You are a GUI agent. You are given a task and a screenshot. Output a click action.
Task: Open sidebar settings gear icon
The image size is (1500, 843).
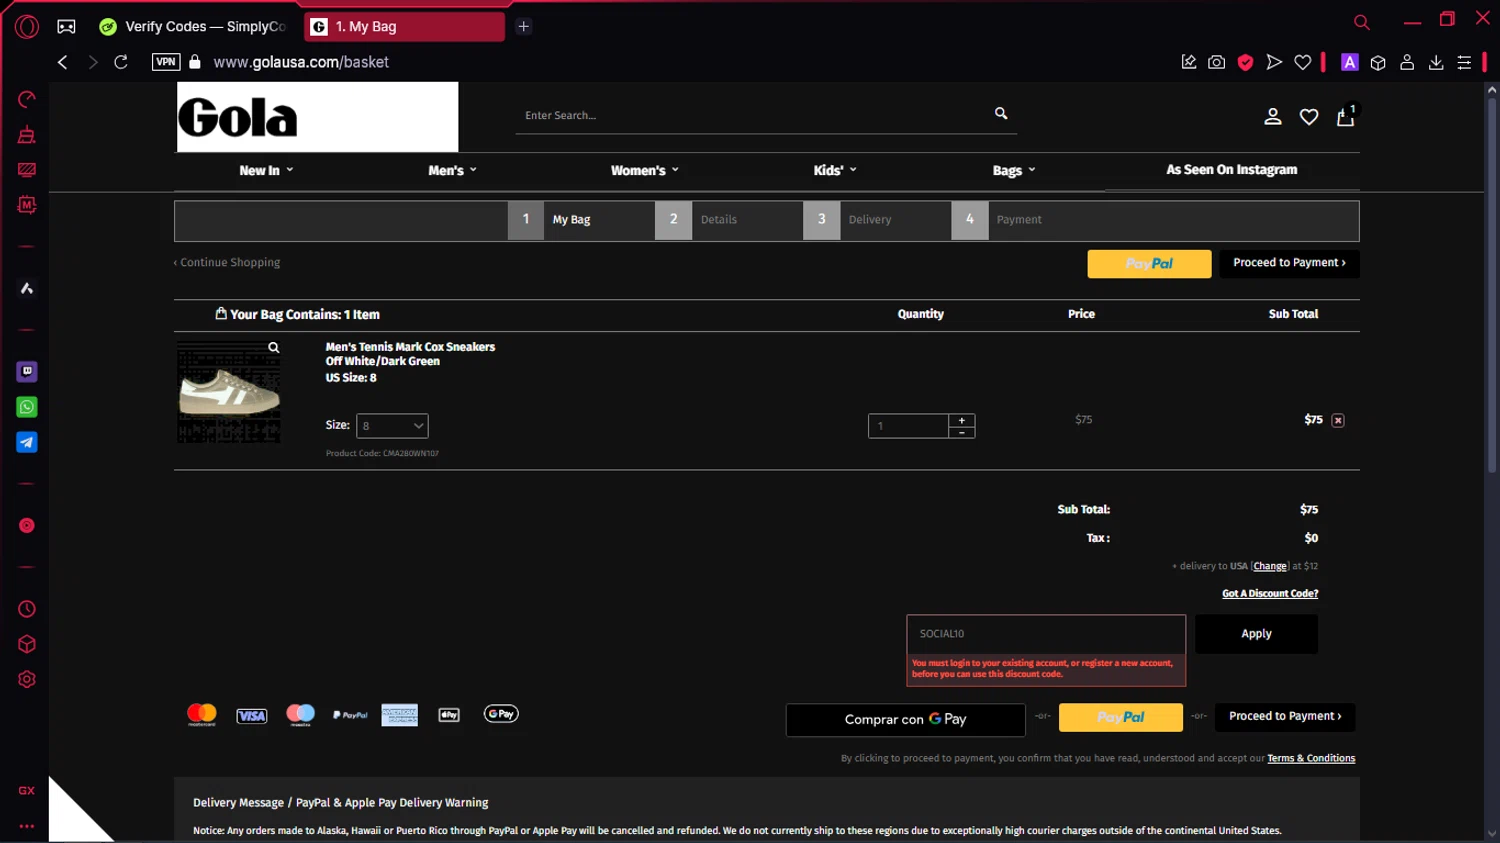(27, 679)
